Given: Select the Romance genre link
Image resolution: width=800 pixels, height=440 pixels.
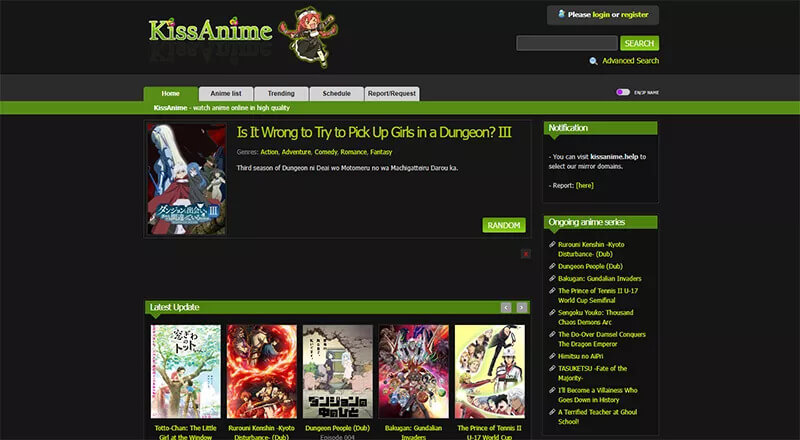Looking at the screenshot, I should pyautogui.click(x=354, y=152).
